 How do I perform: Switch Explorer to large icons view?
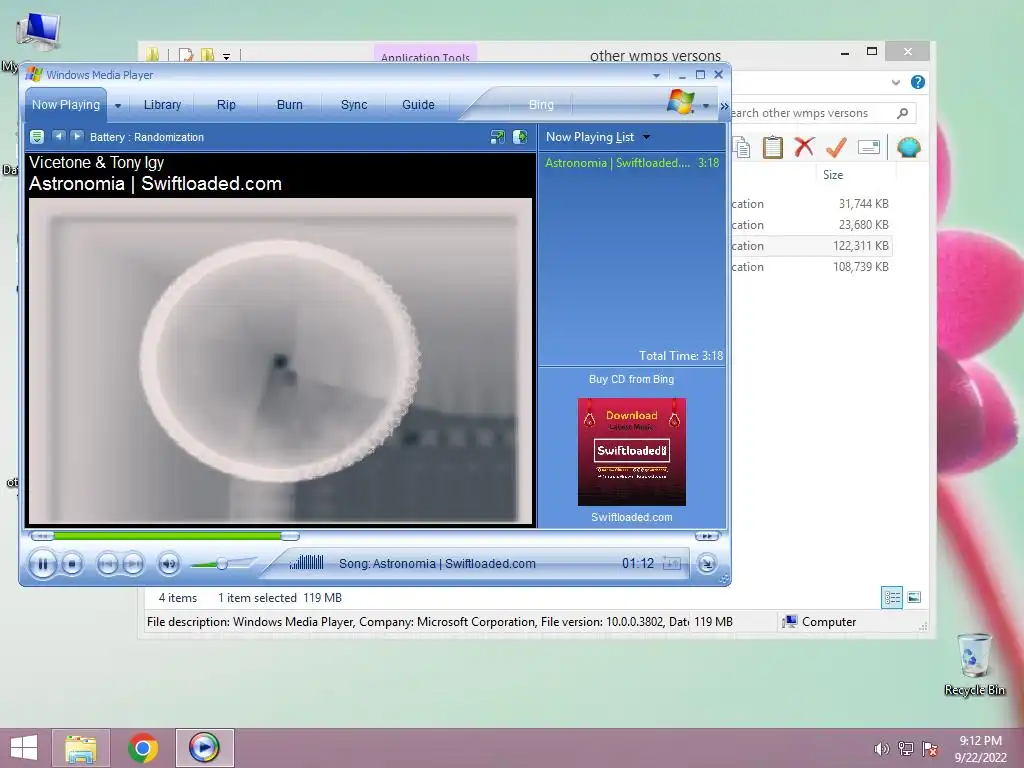tap(914, 597)
